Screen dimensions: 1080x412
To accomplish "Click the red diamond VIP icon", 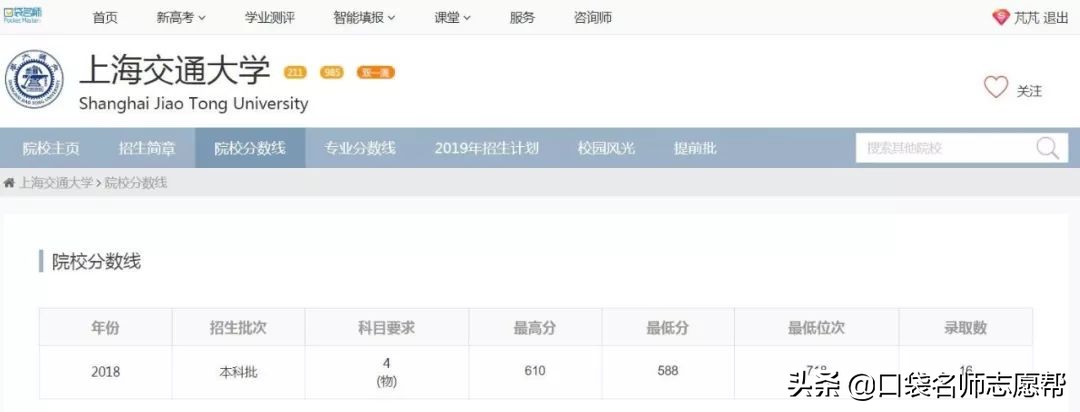I will point(1000,18).
